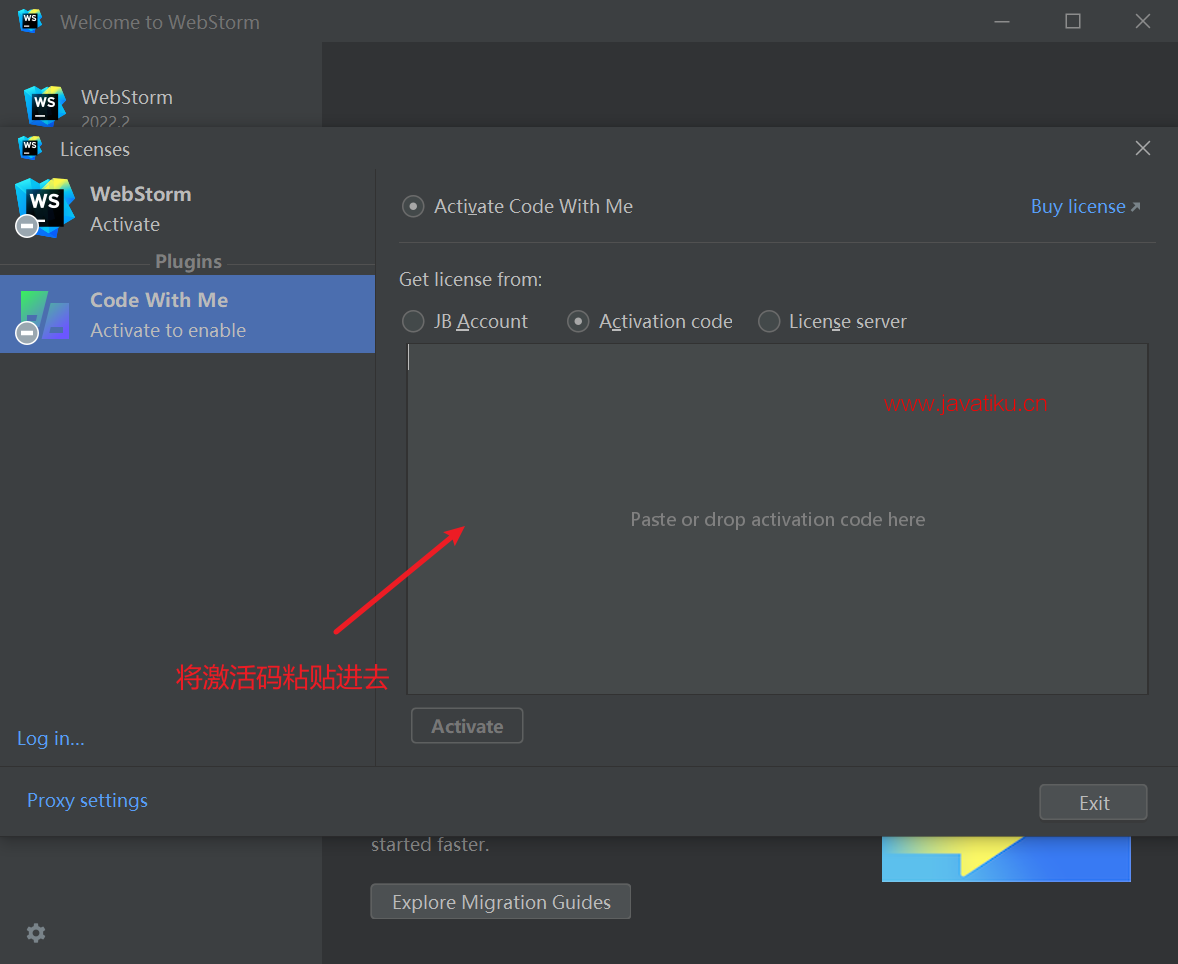Image resolution: width=1178 pixels, height=964 pixels.
Task: Click the Exit button
Action: click(x=1093, y=802)
